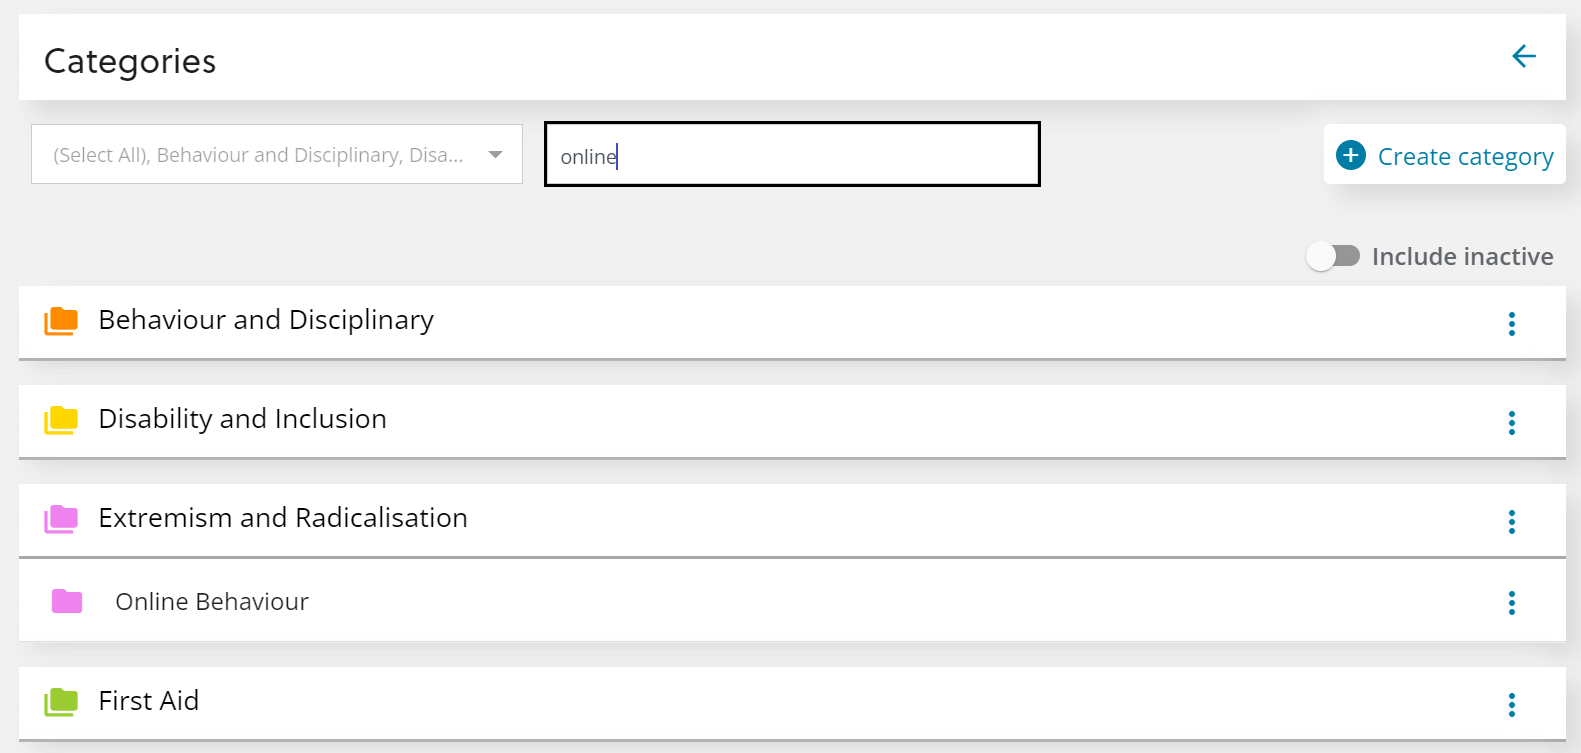Viewport: 1581px width, 753px height.
Task: Open the Online Behaviour three-dot menu
Action: [1512, 603]
